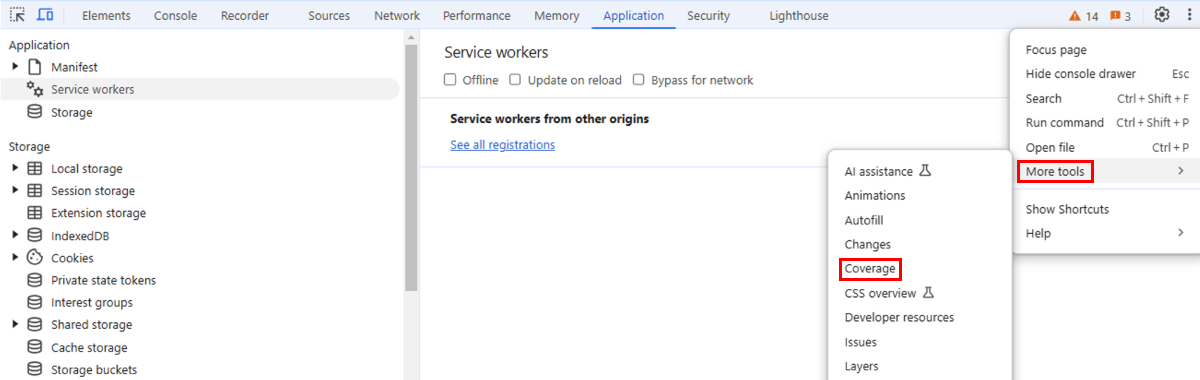Screen dimensions: 1200x380
Task: Activate the inspect element picker icon
Action: click(17, 15)
